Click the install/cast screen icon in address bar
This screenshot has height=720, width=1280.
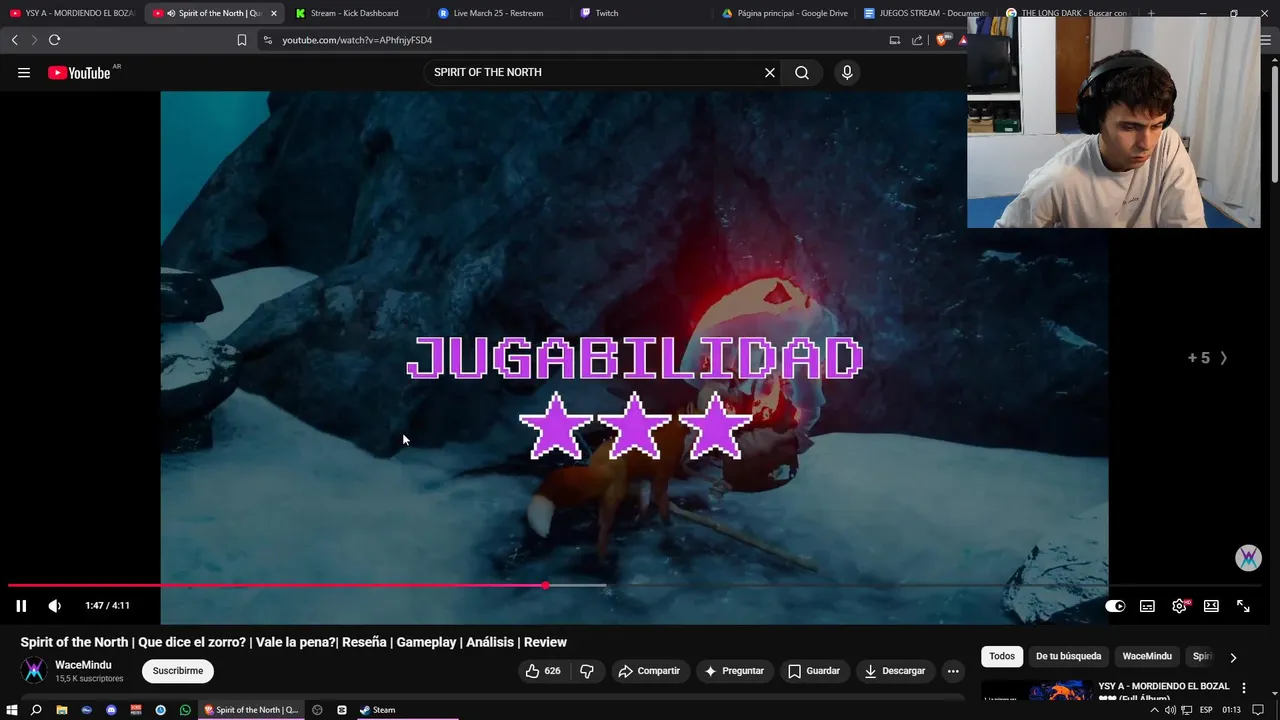coord(895,40)
